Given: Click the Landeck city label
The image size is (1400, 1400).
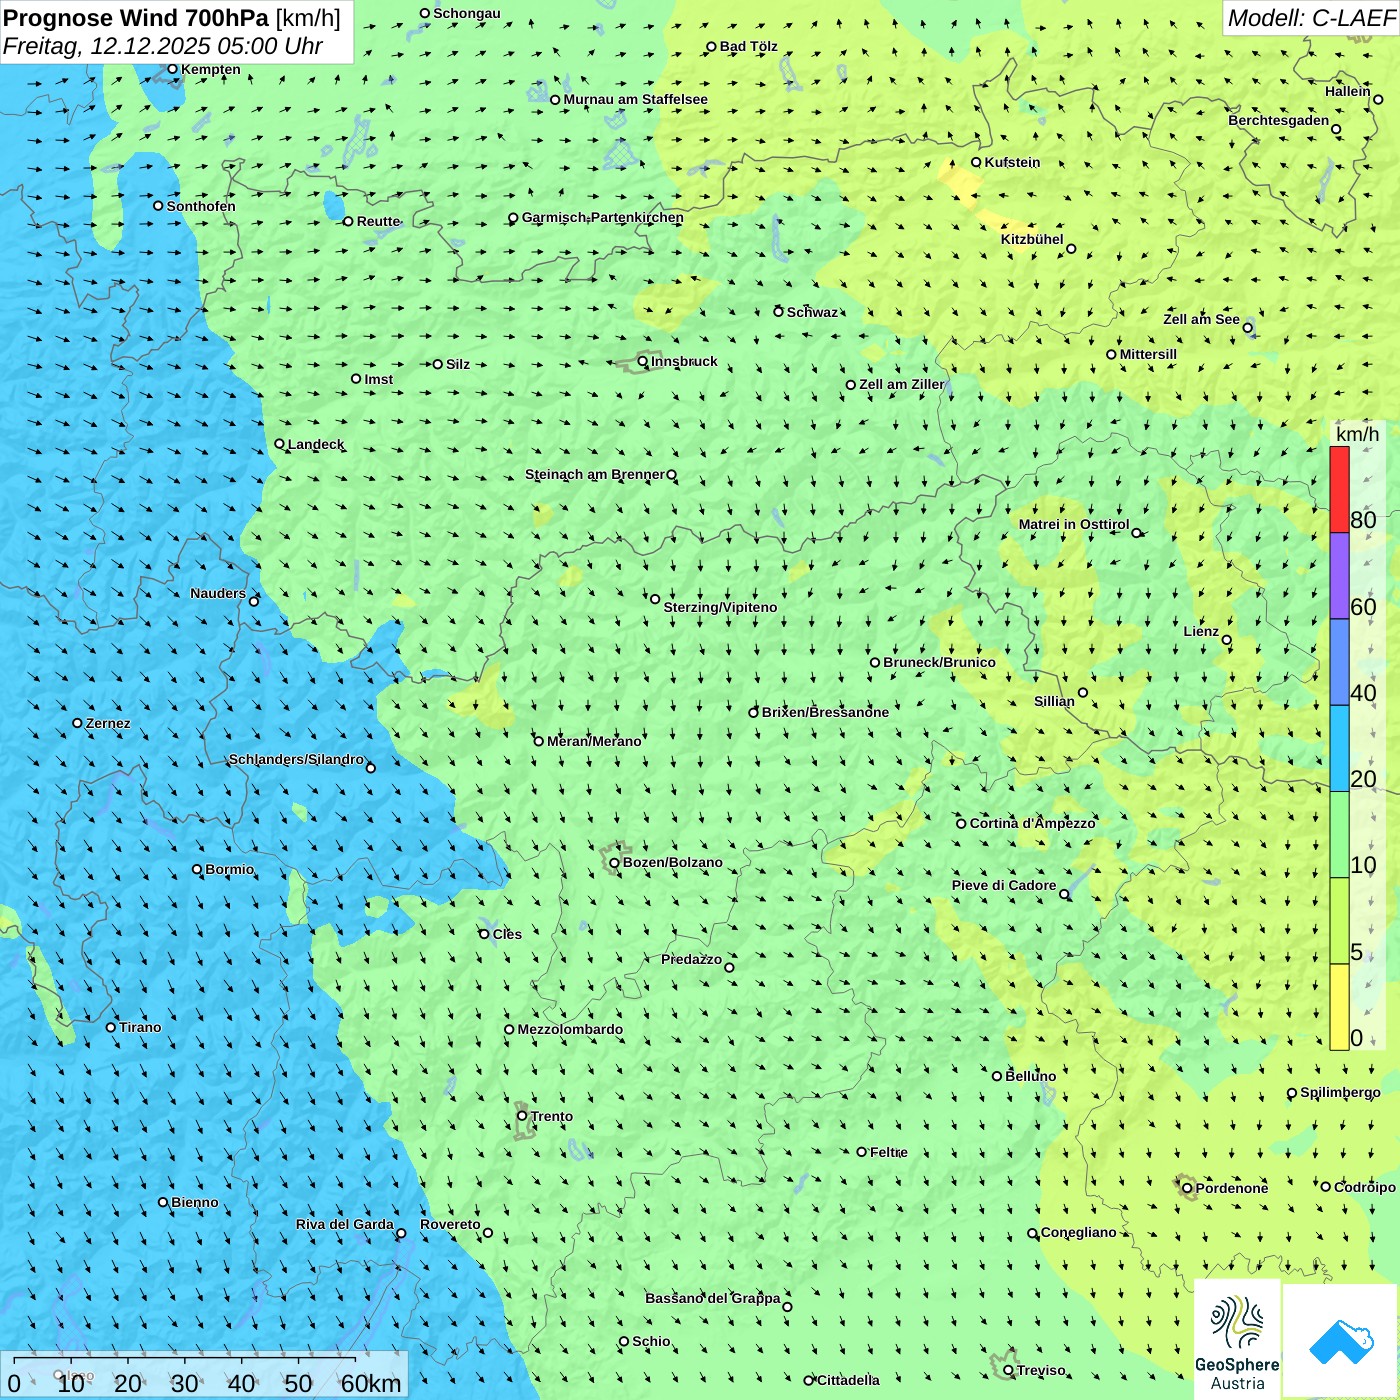Looking at the screenshot, I should click(316, 444).
